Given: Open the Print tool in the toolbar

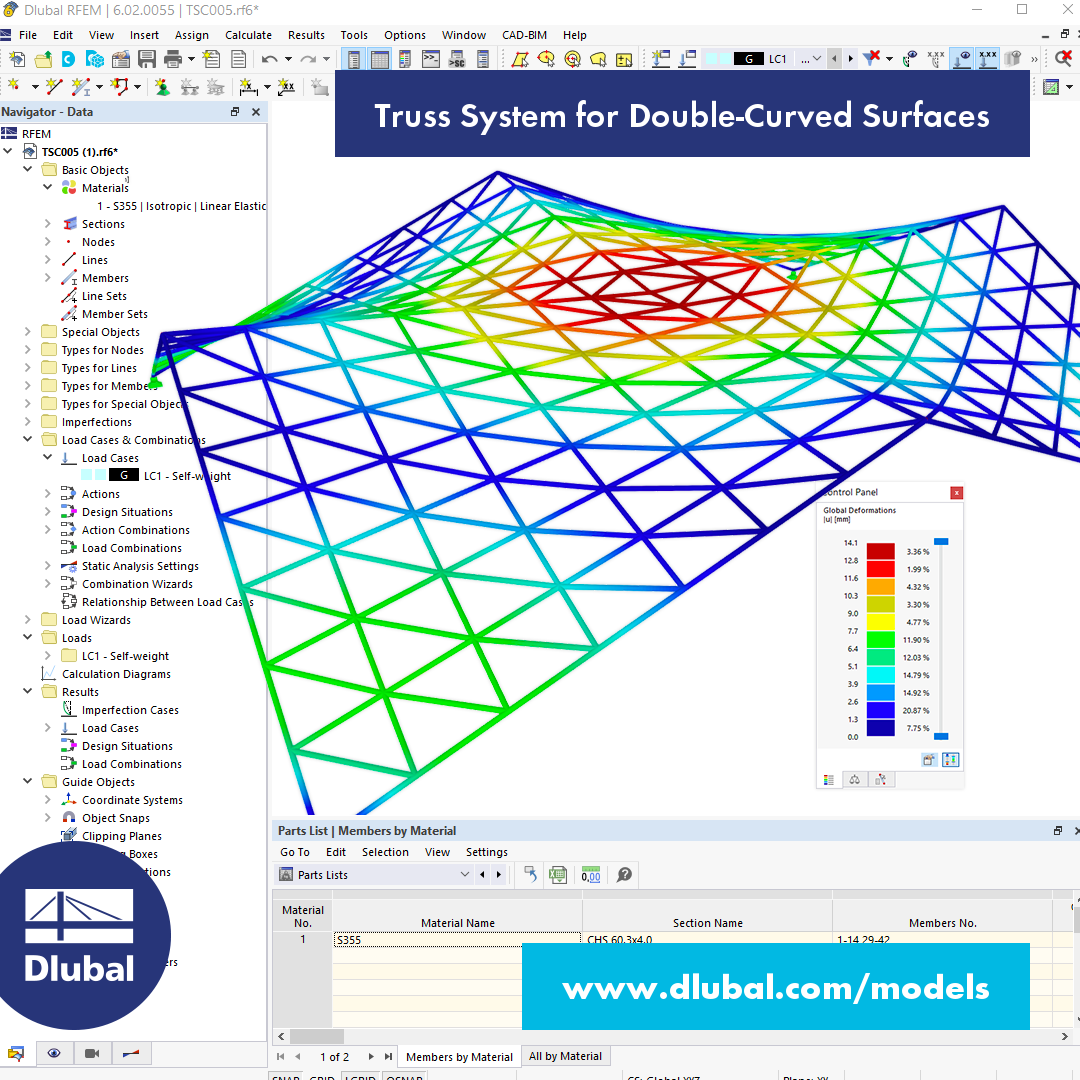Looking at the screenshot, I should pos(173,59).
